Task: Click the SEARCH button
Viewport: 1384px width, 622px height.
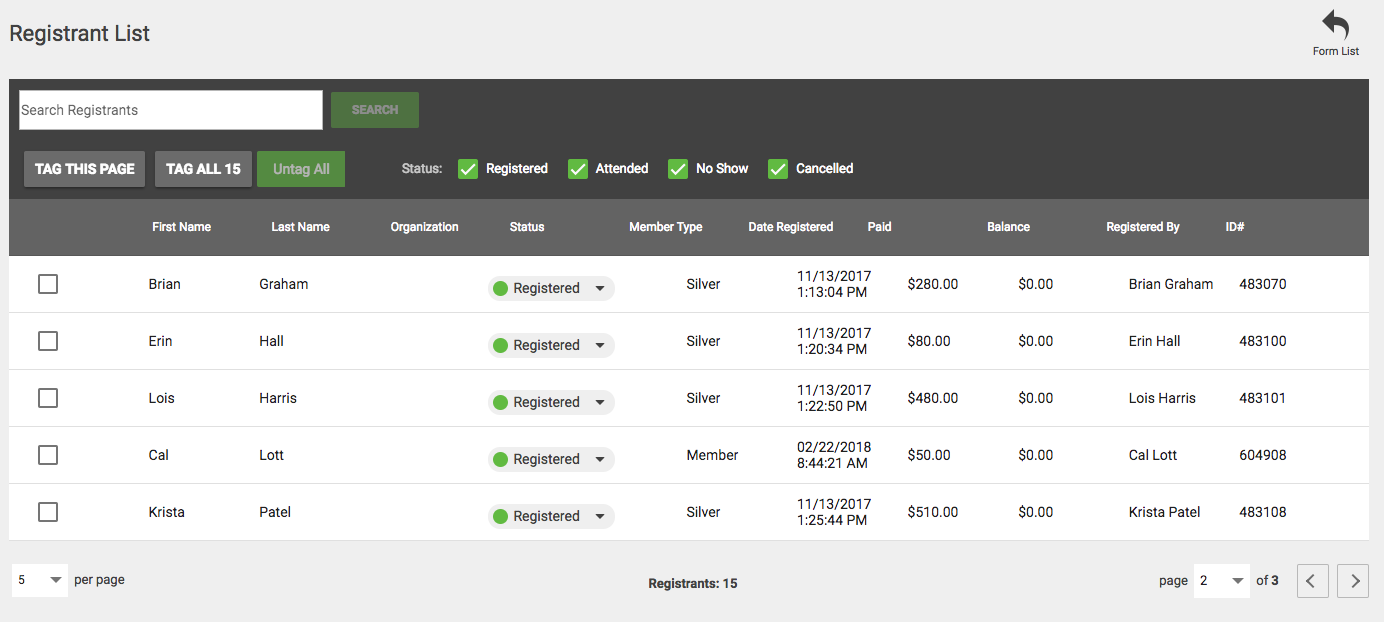Action: click(375, 110)
